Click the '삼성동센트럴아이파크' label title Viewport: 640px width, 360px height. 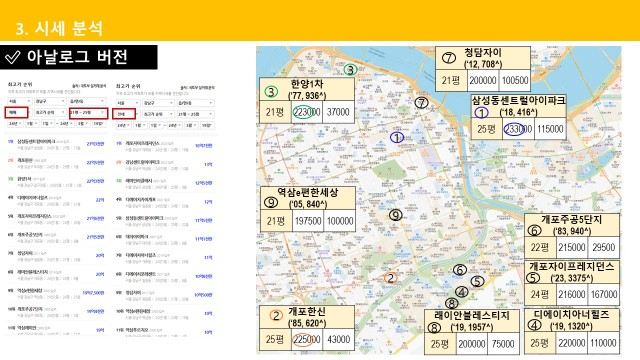518,100
